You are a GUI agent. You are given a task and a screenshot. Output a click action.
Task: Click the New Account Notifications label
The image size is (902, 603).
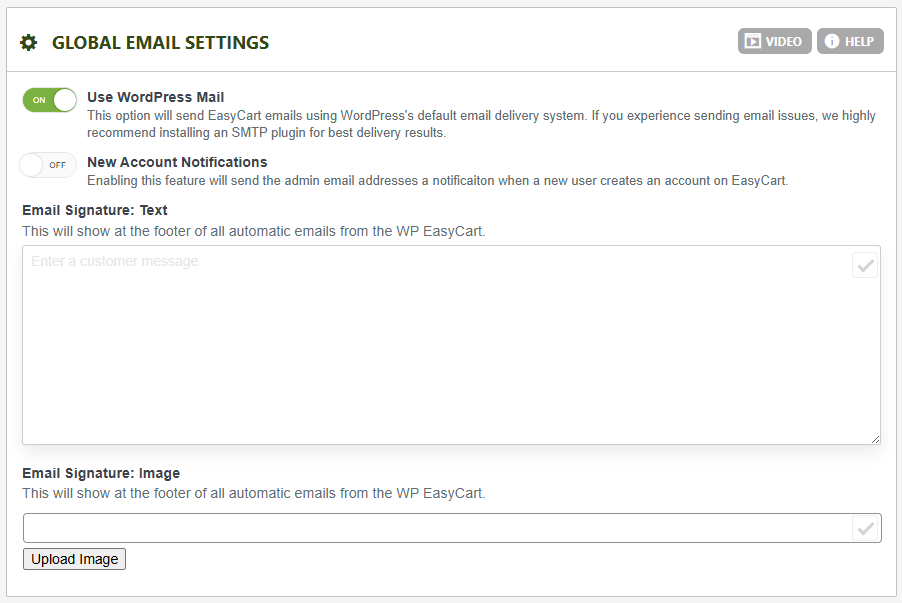click(x=177, y=161)
